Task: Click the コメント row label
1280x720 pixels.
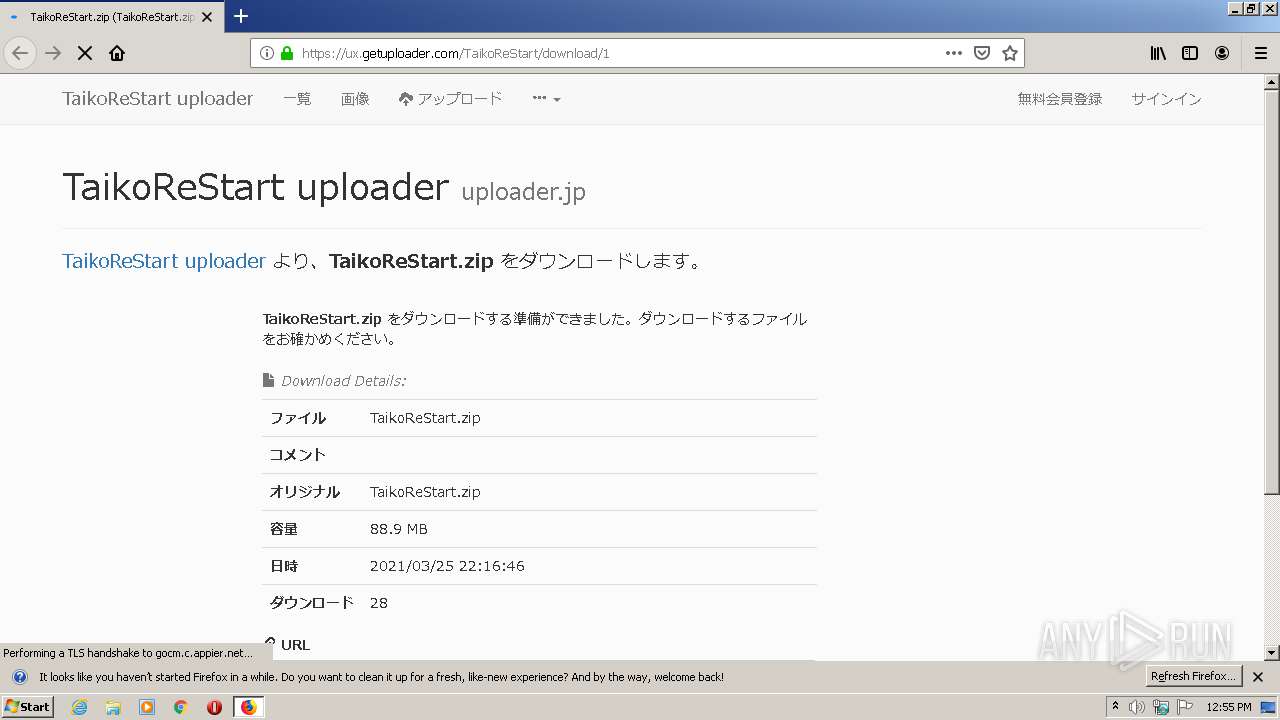Action: [x=298, y=455]
